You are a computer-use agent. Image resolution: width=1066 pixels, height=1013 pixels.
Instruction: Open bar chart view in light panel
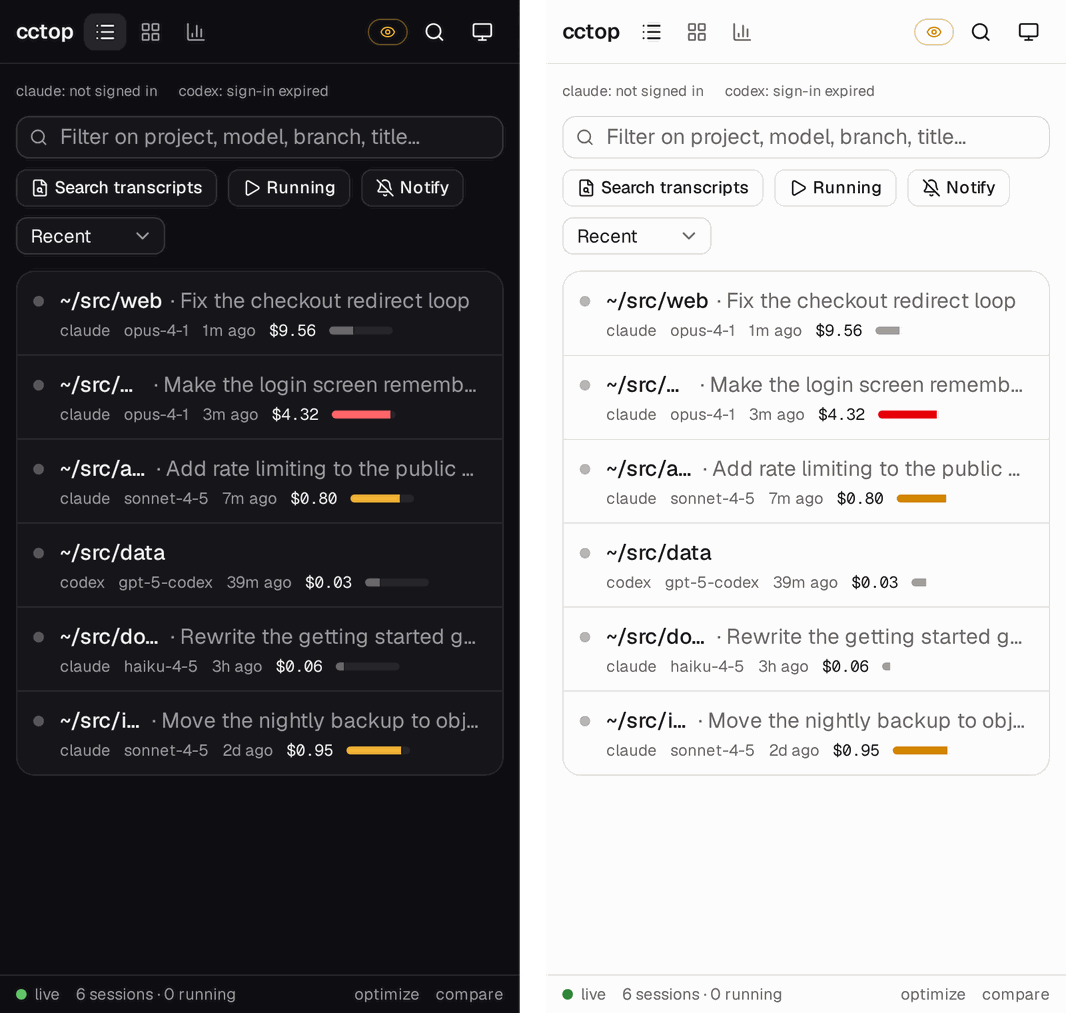point(742,32)
